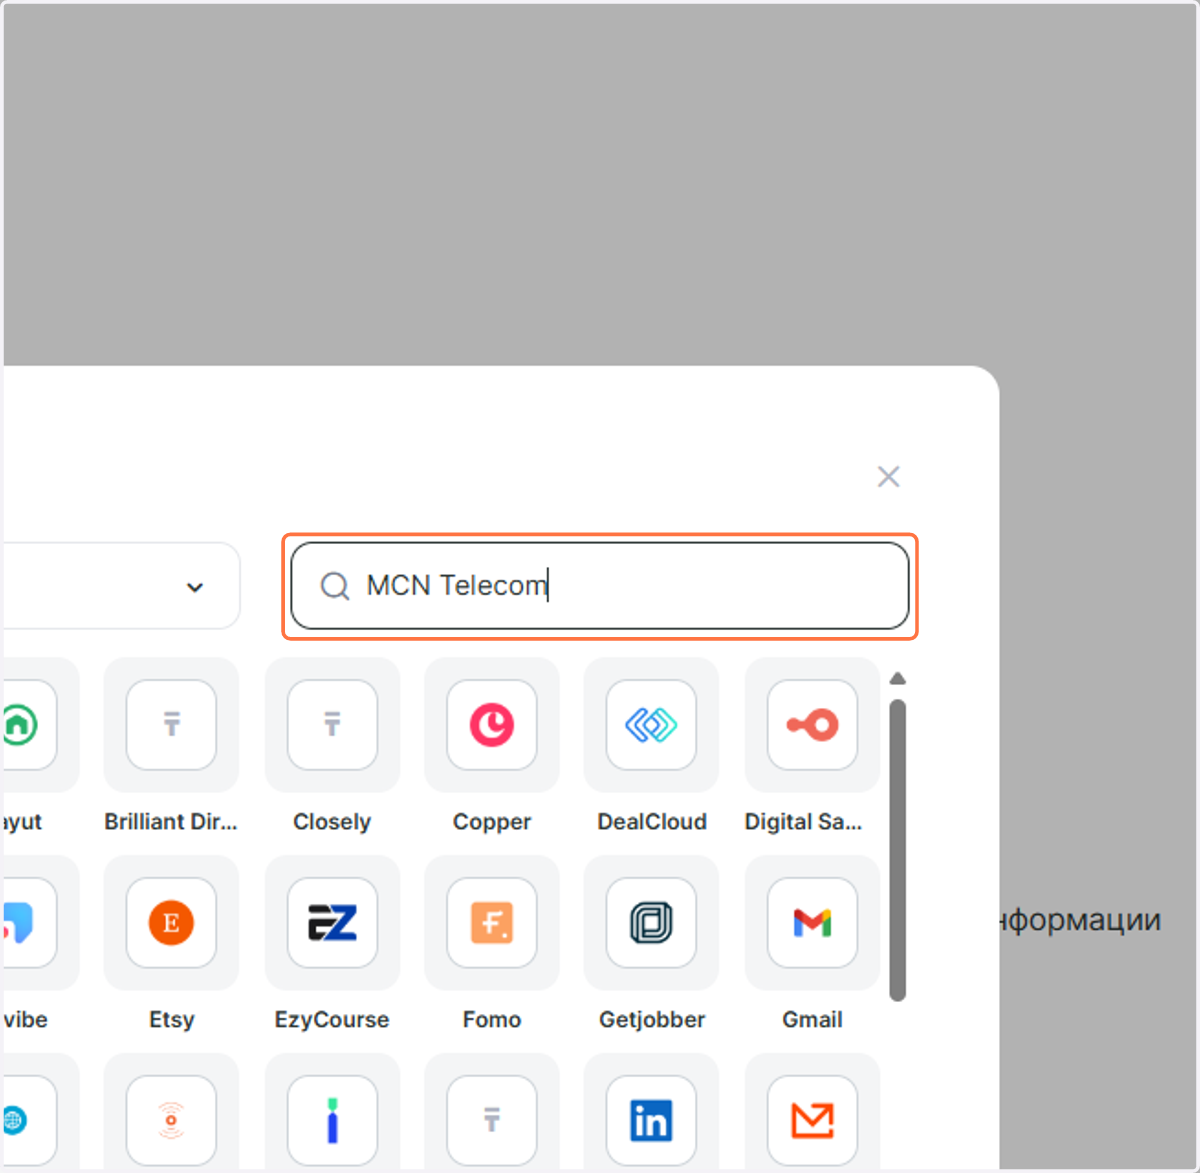The width and height of the screenshot is (1200, 1173).
Task: Select the Digital Sa... app icon
Action: [812, 725]
